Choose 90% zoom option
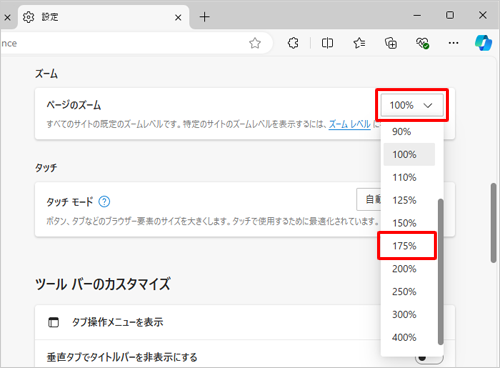Screen dimensions: 500x368 [x=409, y=132]
